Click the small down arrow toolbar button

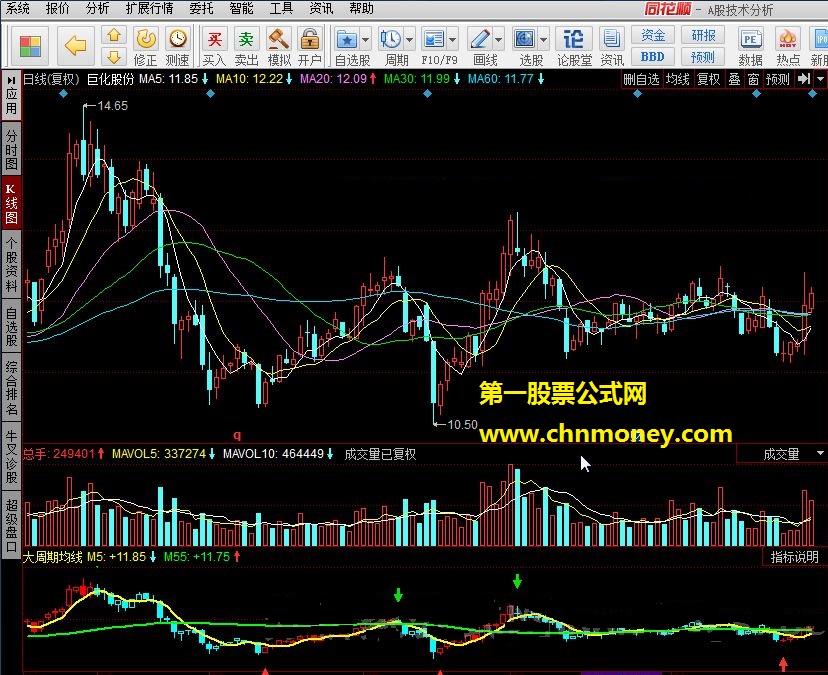[x=114, y=56]
